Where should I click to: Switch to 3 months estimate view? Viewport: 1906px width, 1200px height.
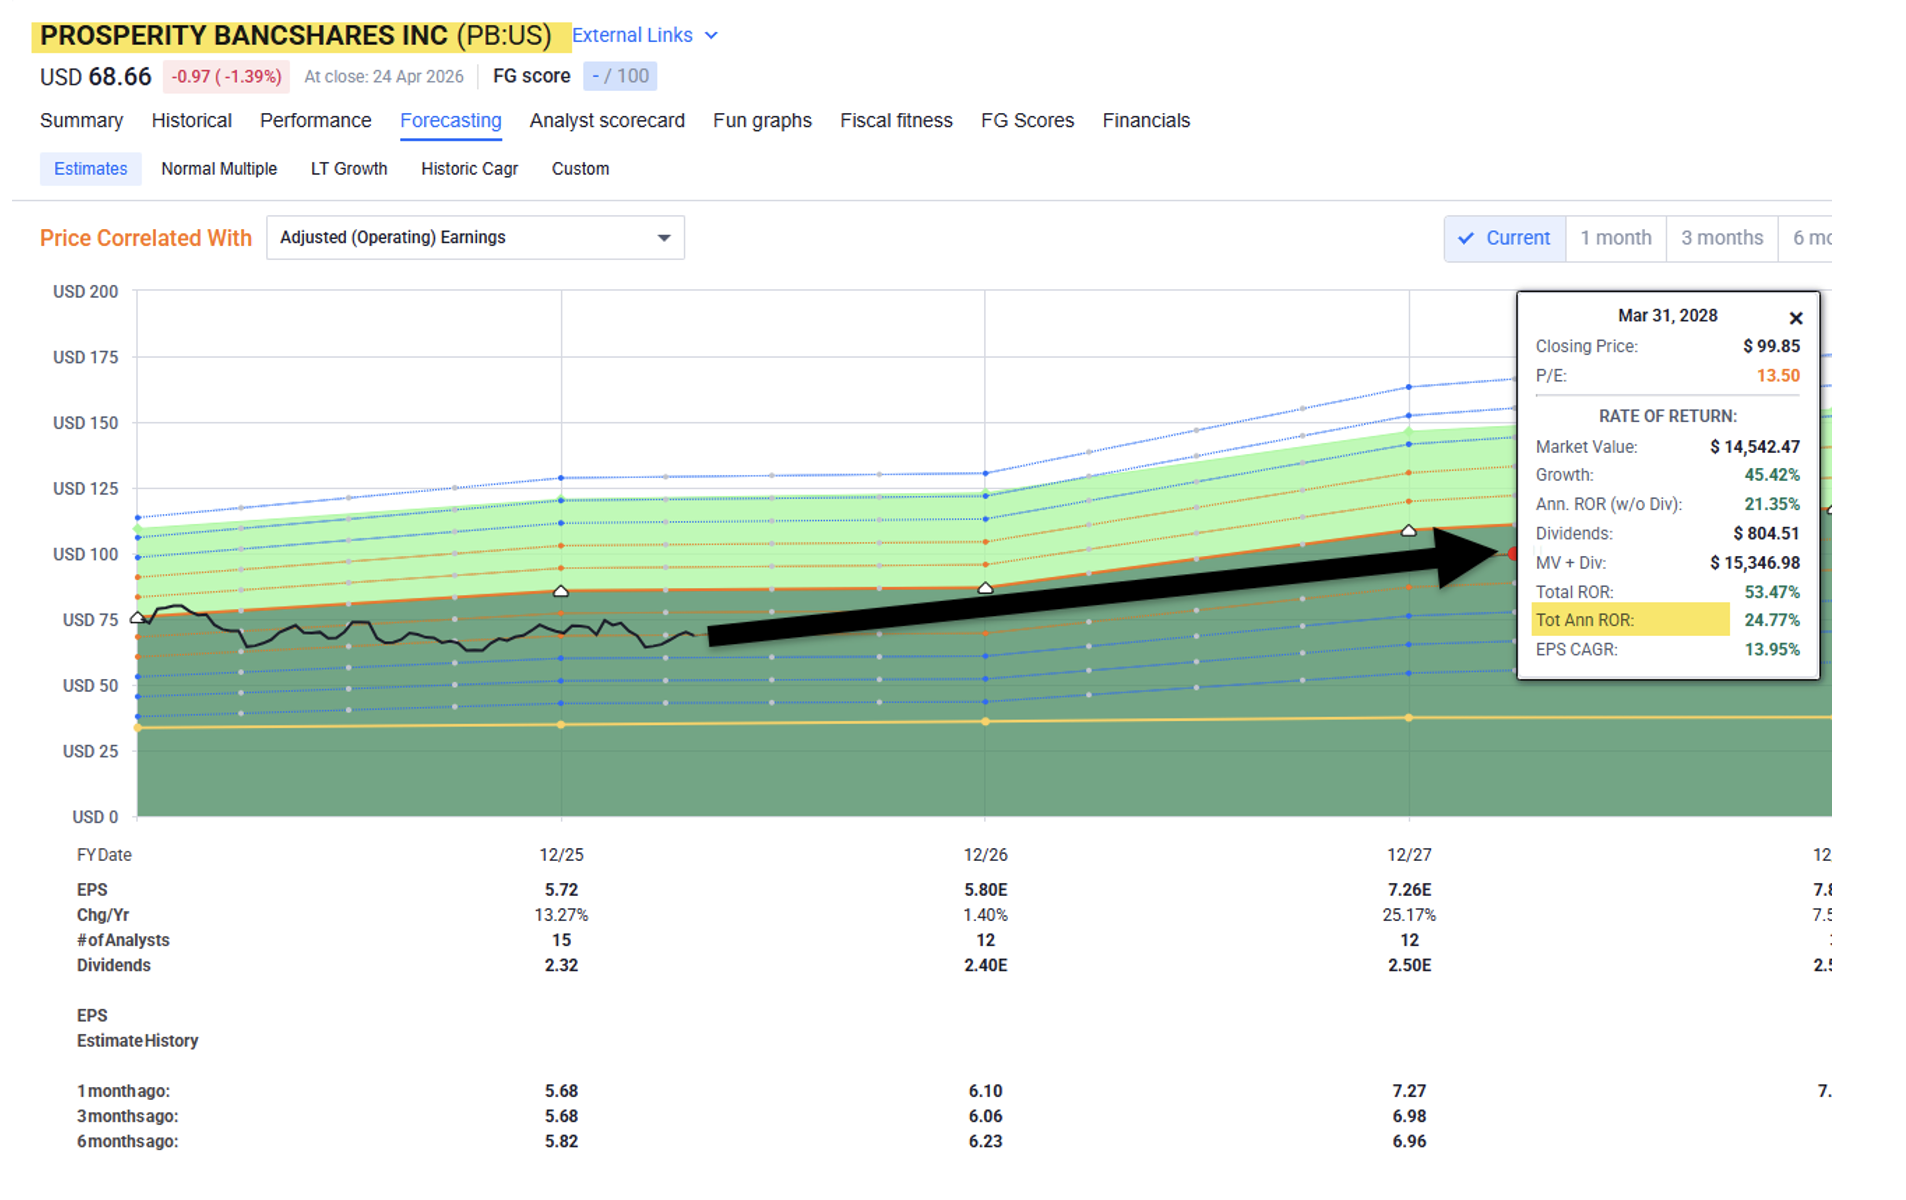click(1721, 238)
